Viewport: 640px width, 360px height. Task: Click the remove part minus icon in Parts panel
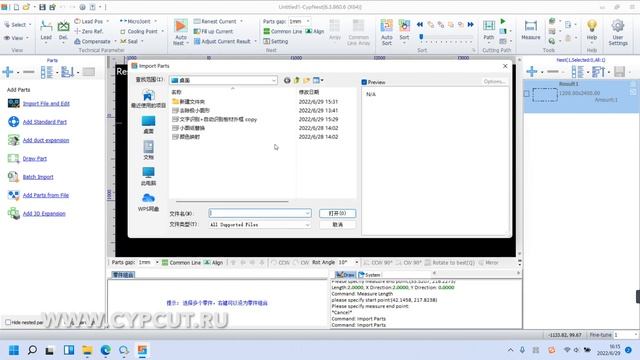[29, 72]
